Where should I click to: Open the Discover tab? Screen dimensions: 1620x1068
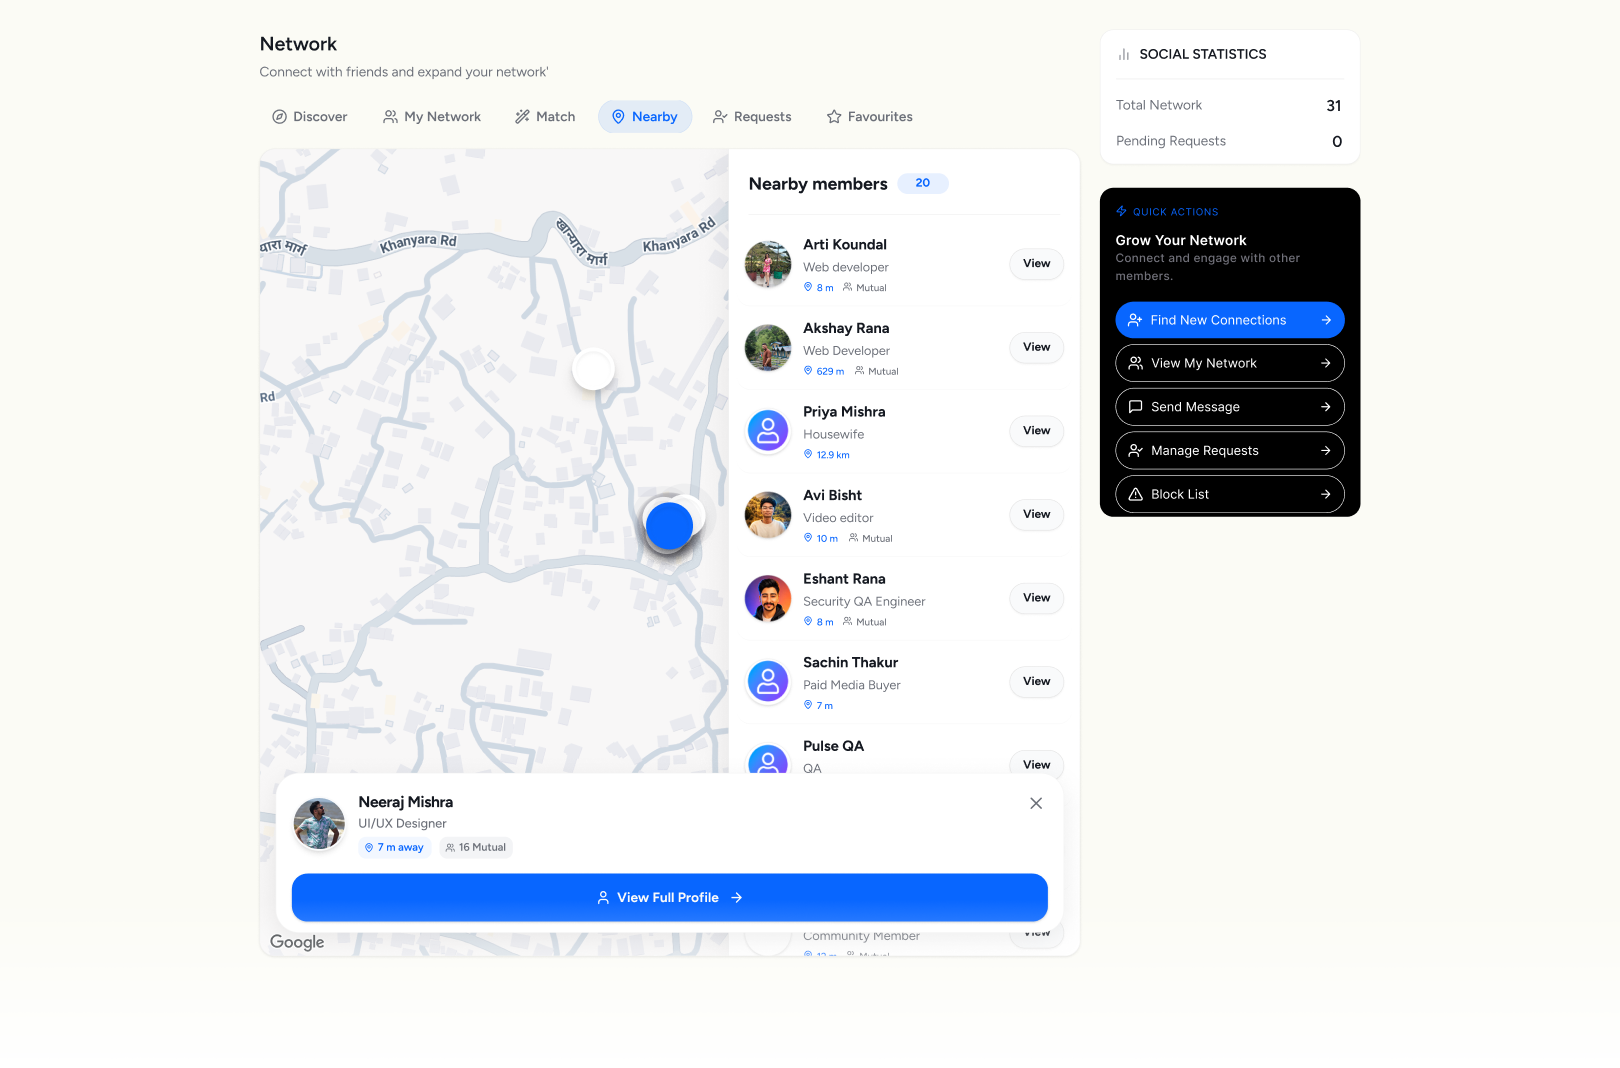pos(310,117)
